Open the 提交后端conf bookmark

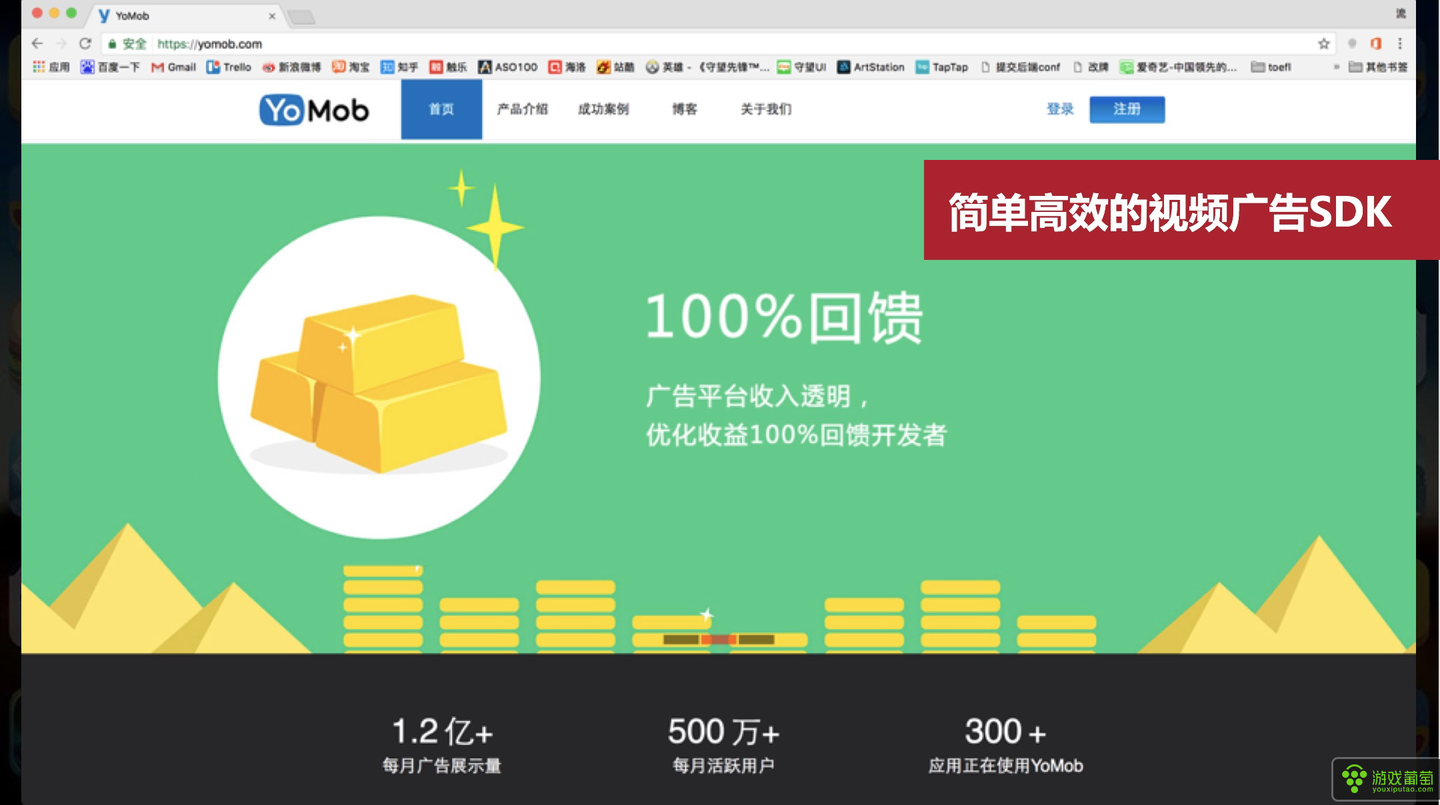tap(1020, 67)
